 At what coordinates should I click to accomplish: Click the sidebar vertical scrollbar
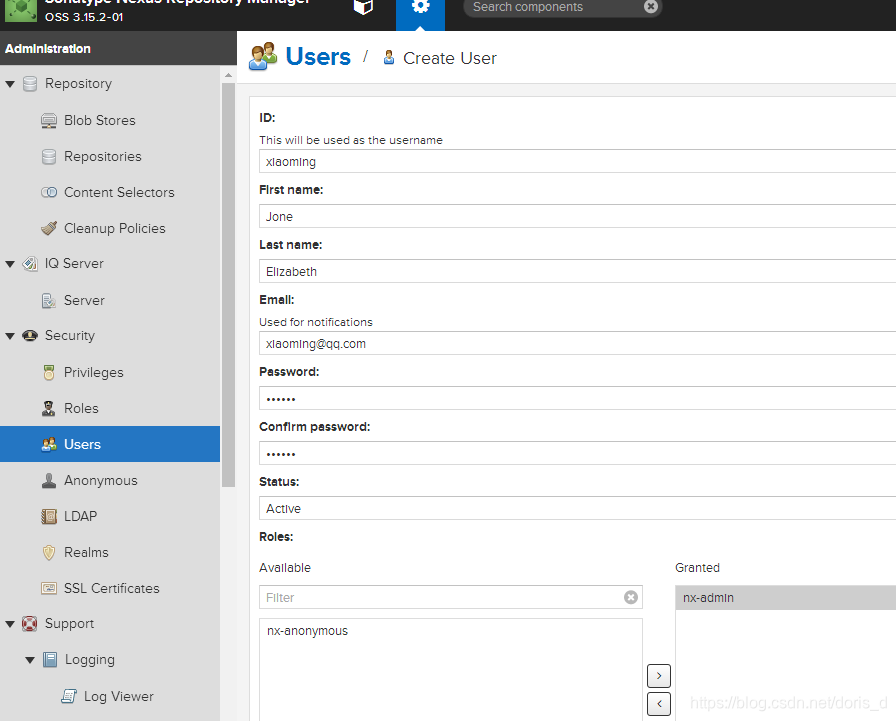coord(228,285)
